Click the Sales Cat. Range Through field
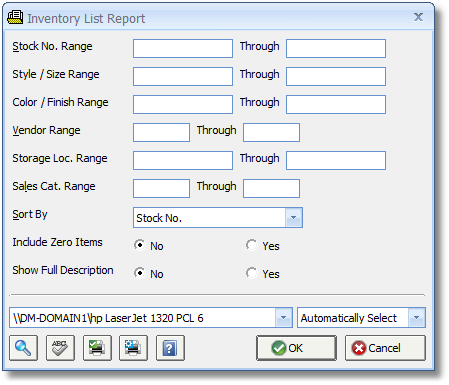 point(271,189)
